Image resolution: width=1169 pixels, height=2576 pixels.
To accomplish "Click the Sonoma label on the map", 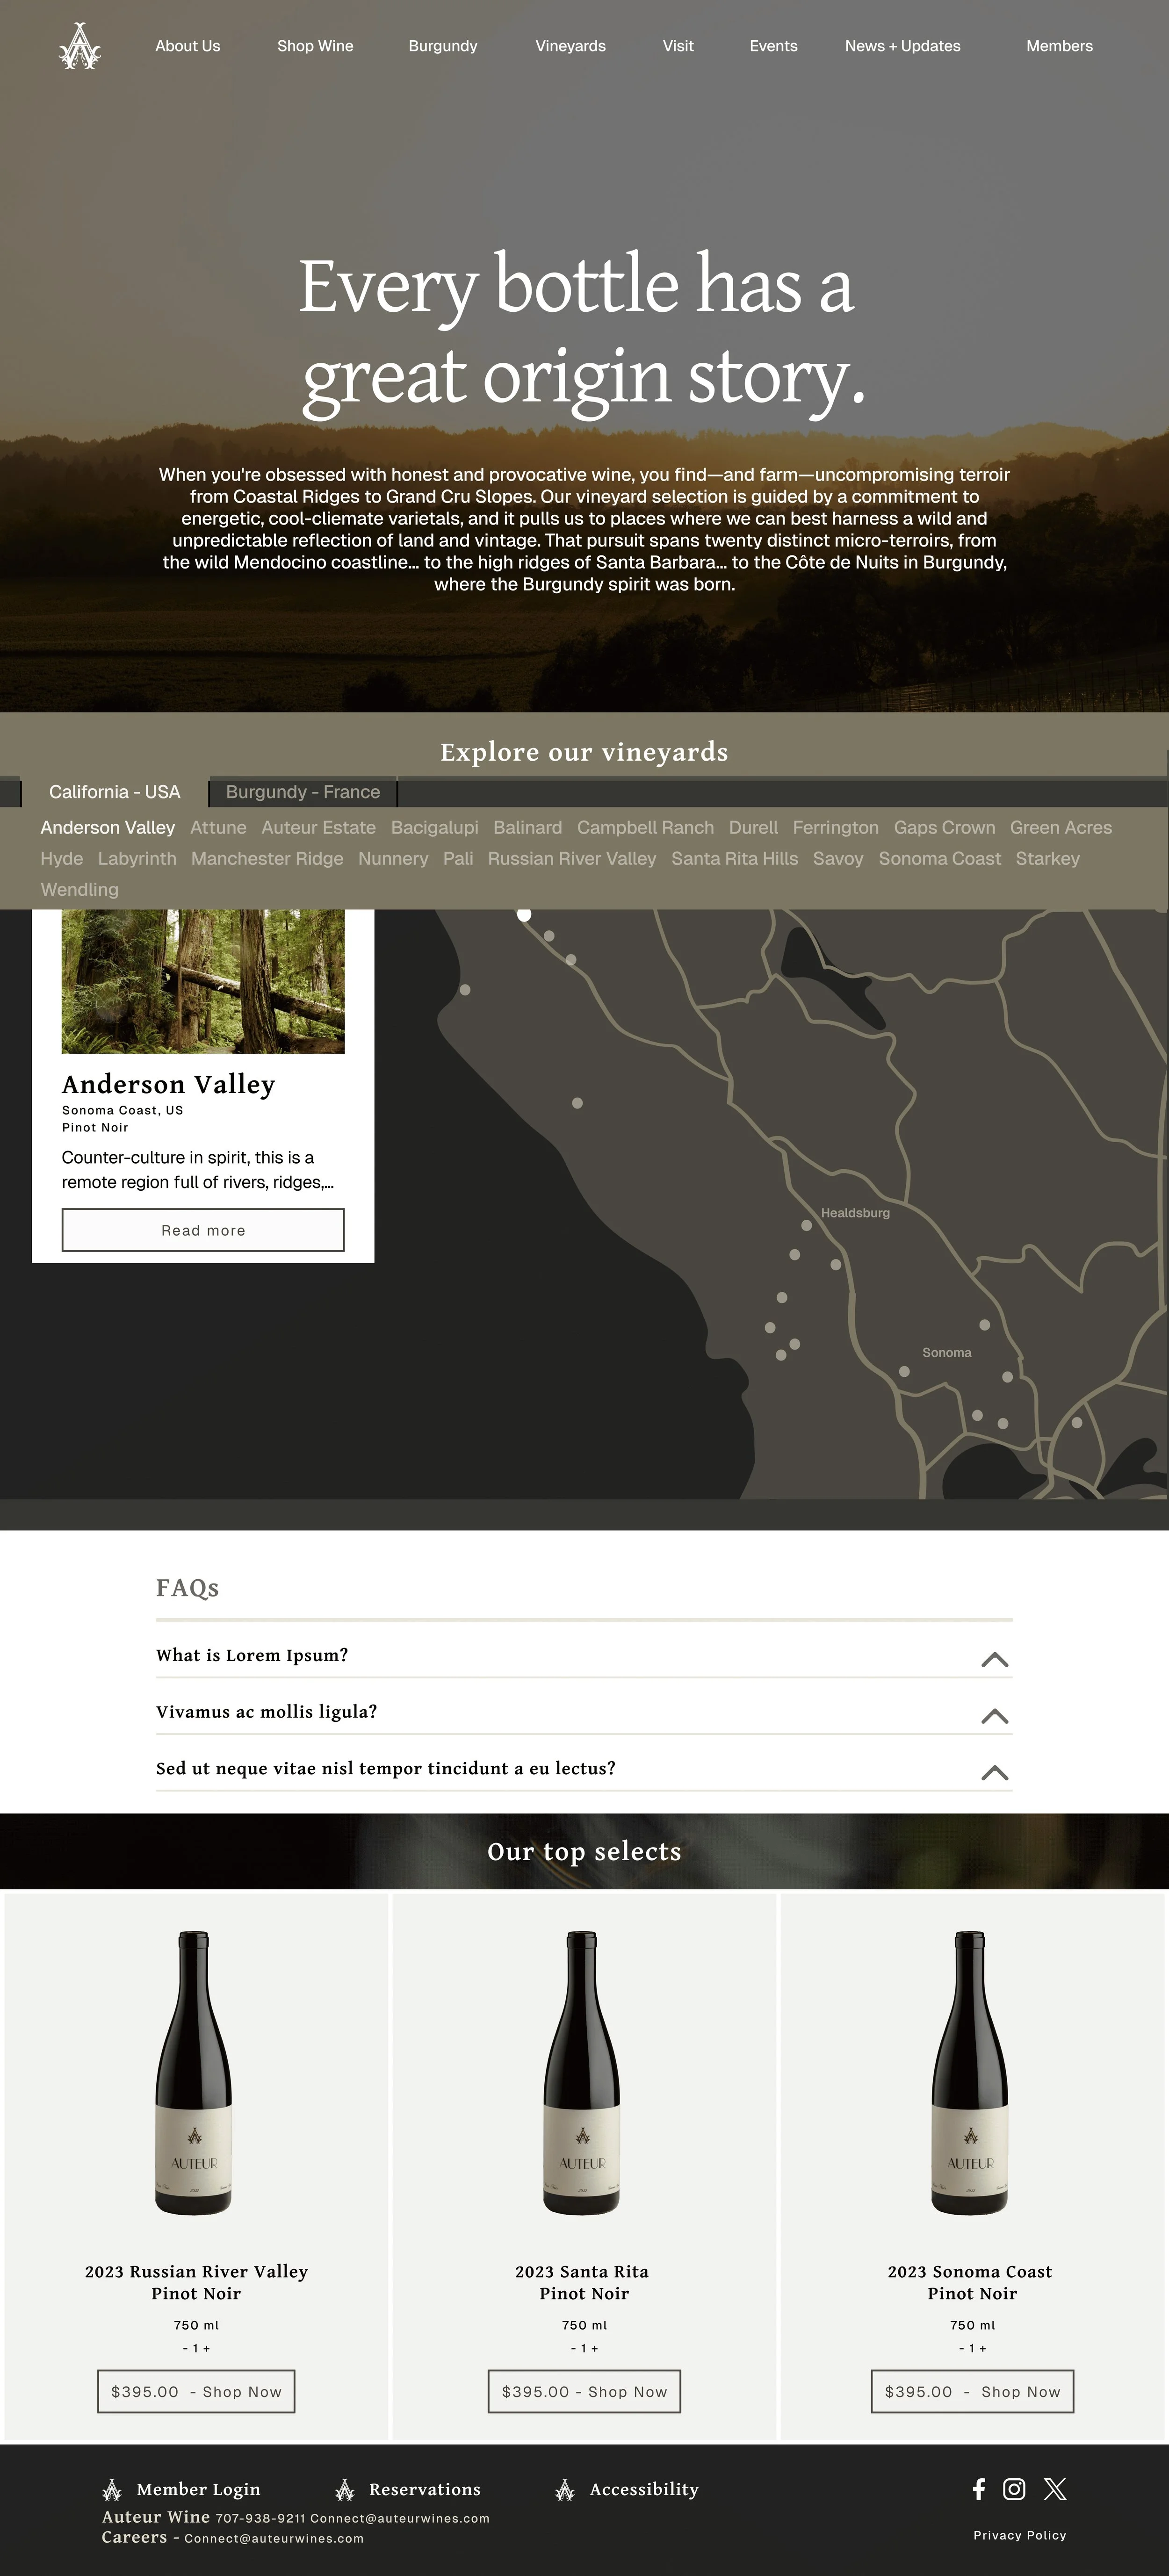I will click(947, 1353).
